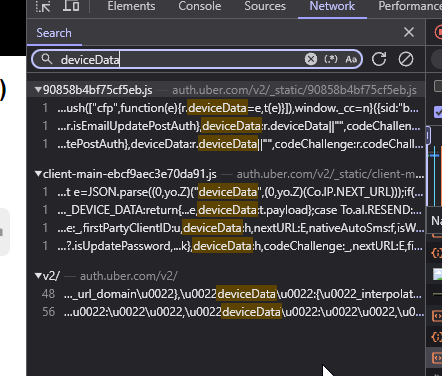
Task: Close the Search panel
Action: point(409,32)
